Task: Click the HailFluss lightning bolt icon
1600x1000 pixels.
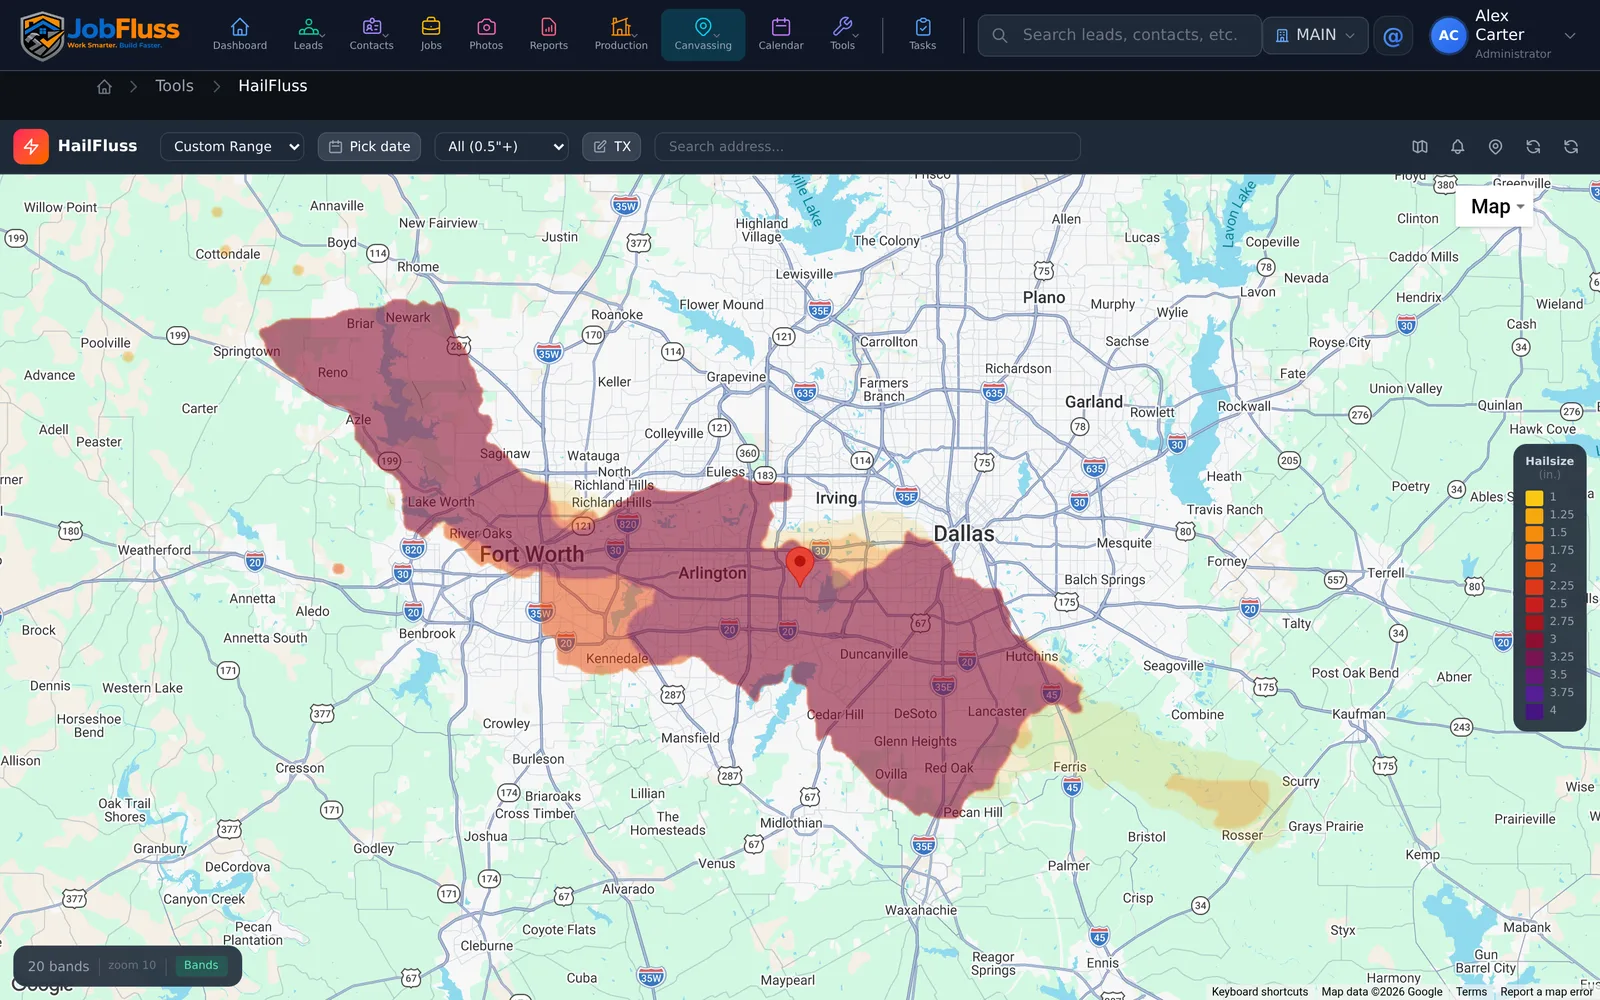Action: 31,146
